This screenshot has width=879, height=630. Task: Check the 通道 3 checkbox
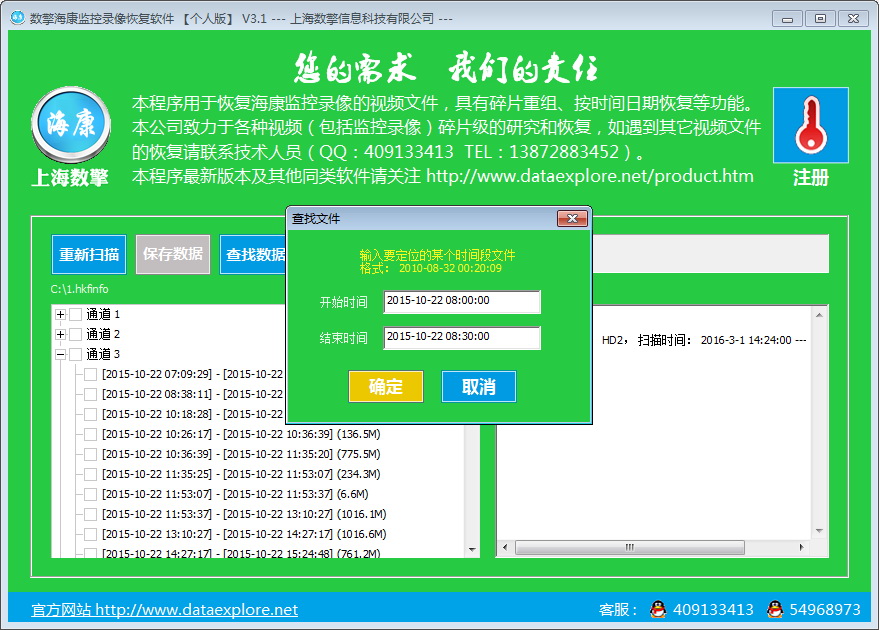click(76, 354)
